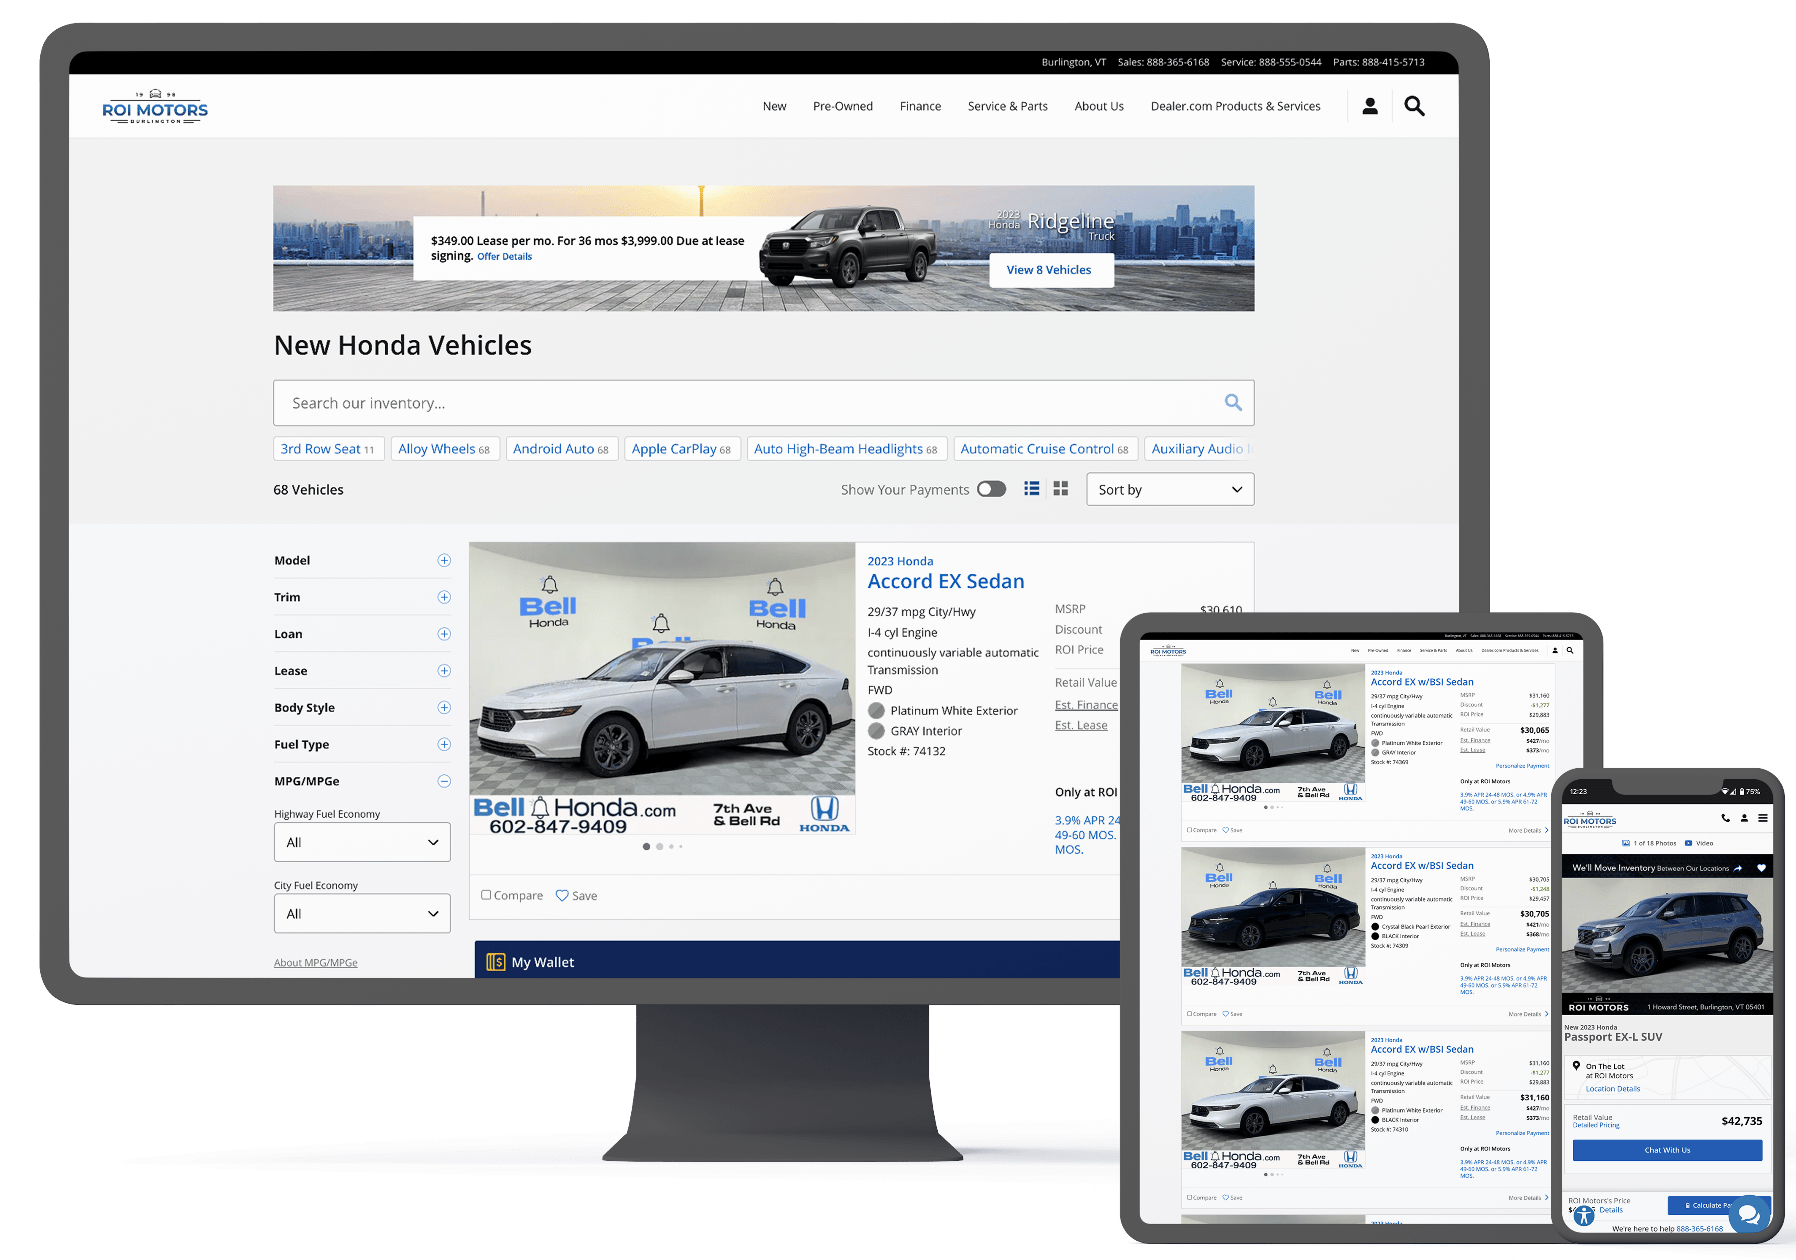Open the Highway Fuel Economy dropdown
The width and height of the screenshot is (1796, 1260).
[x=362, y=842]
